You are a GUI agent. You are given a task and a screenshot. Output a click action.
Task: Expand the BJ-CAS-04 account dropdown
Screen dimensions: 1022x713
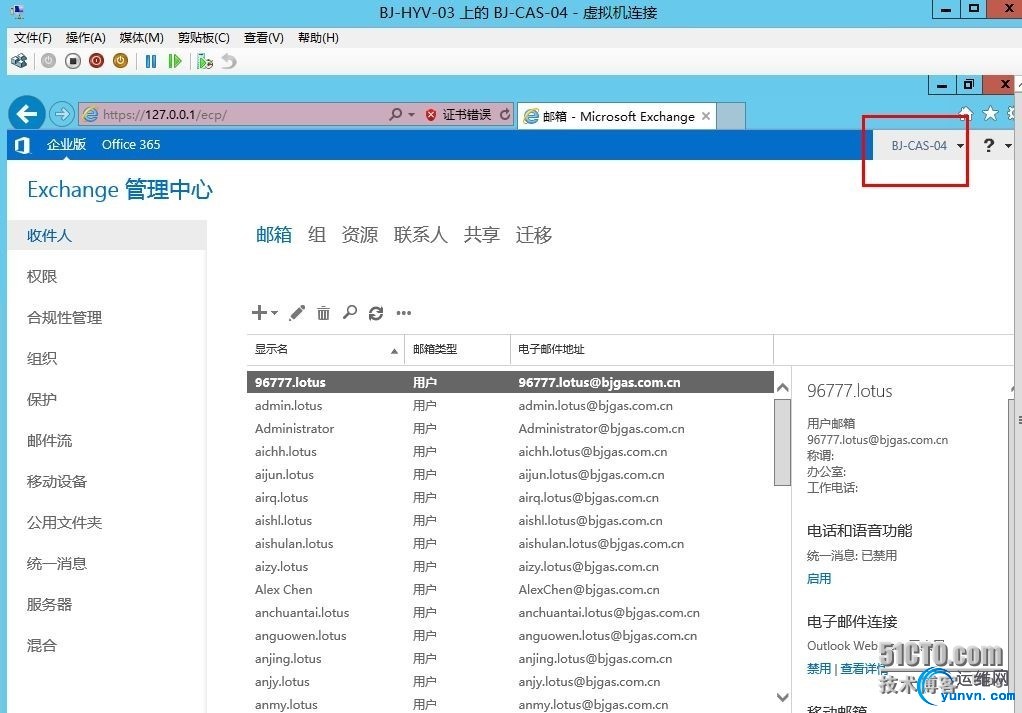pyautogui.click(x=927, y=145)
